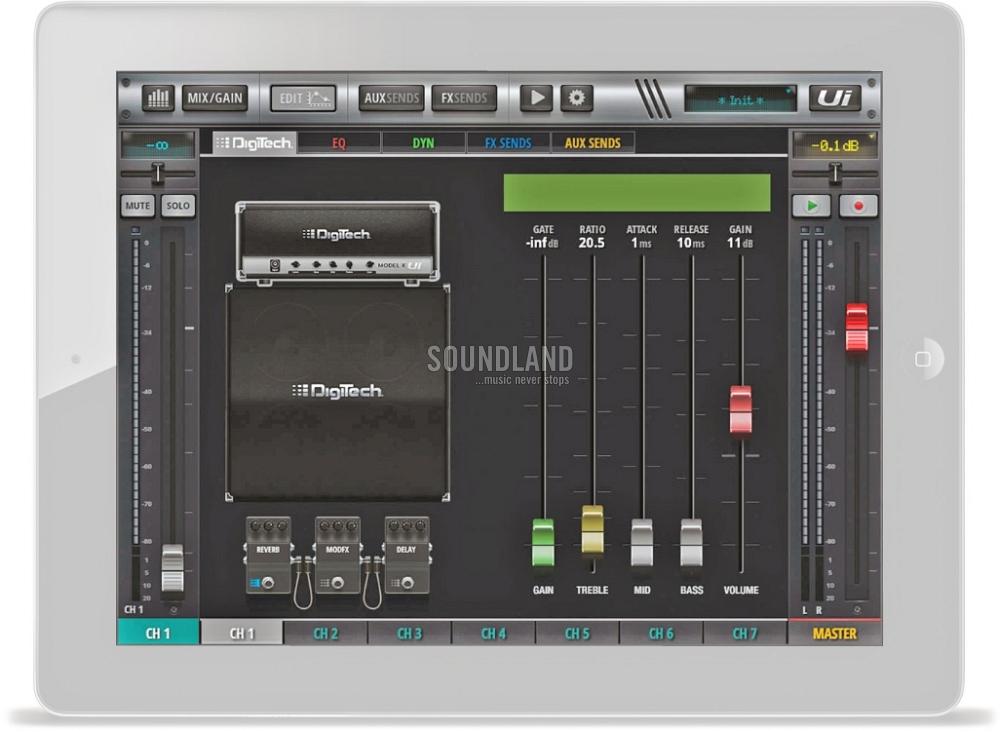
Task: Select the grey CH 1 channel tab
Action: pyautogui.click(x=242, y=633)
